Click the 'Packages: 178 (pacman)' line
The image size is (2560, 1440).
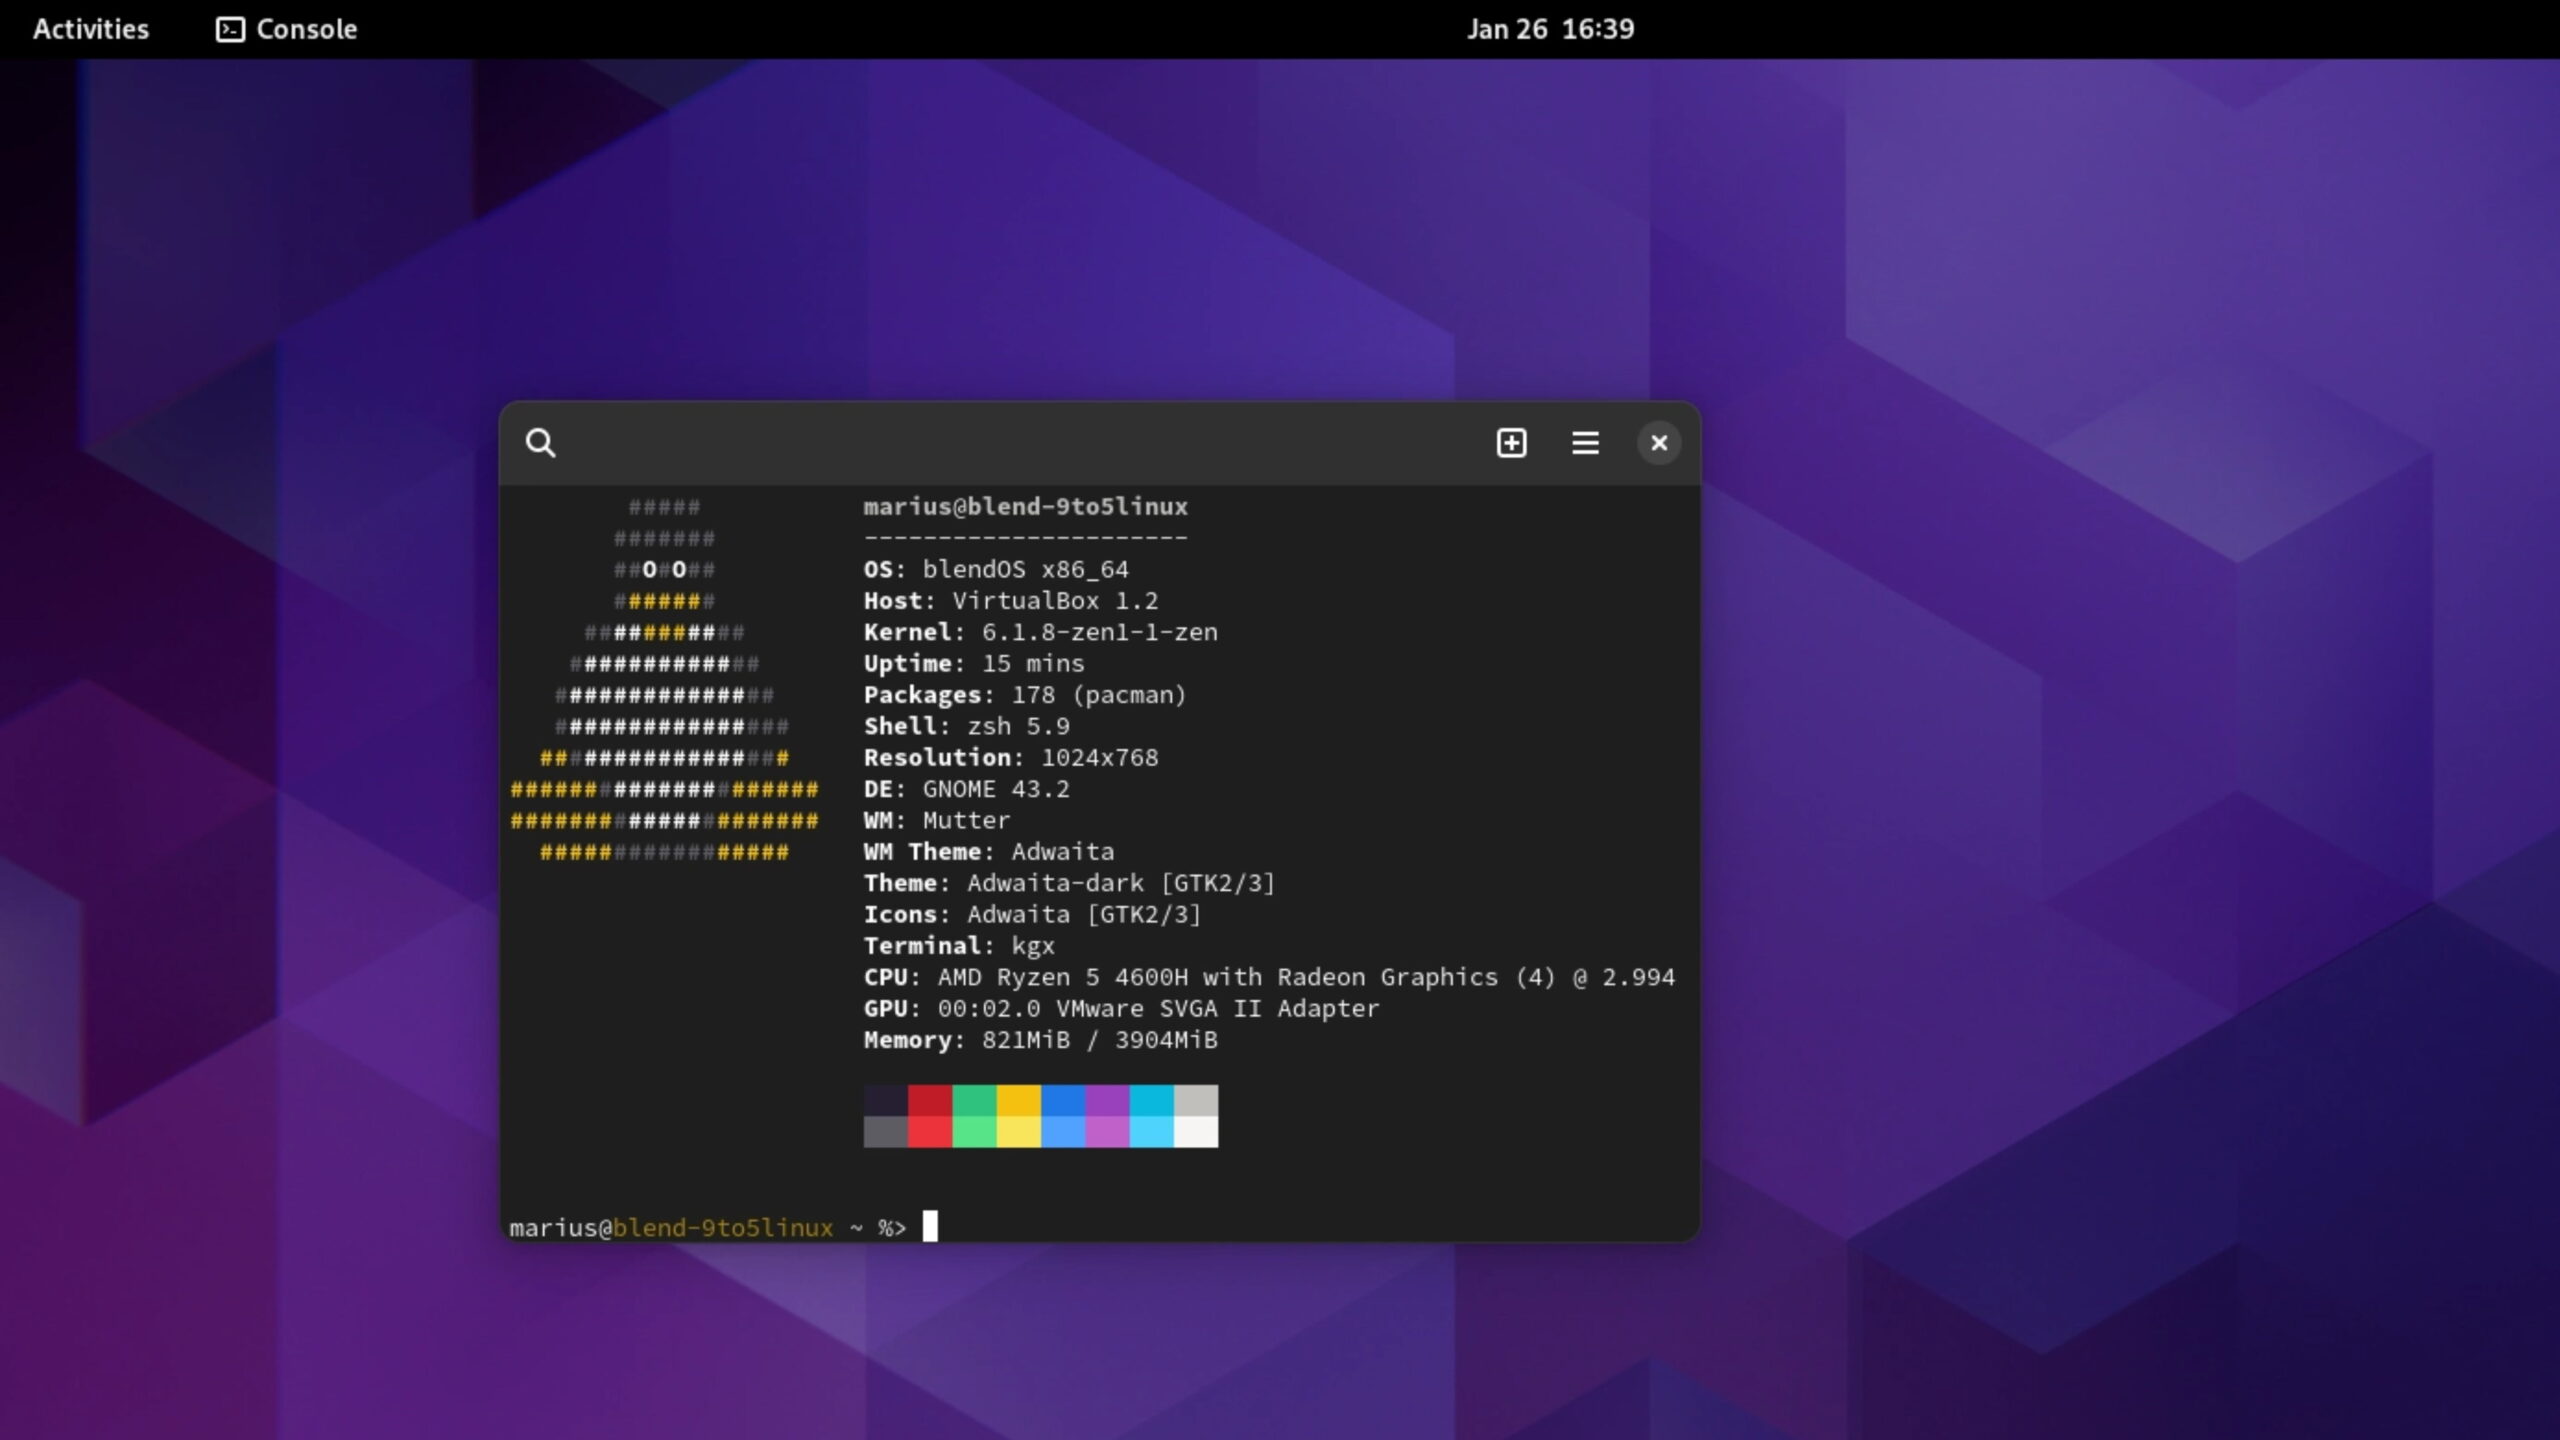(x=1025, y=695)
